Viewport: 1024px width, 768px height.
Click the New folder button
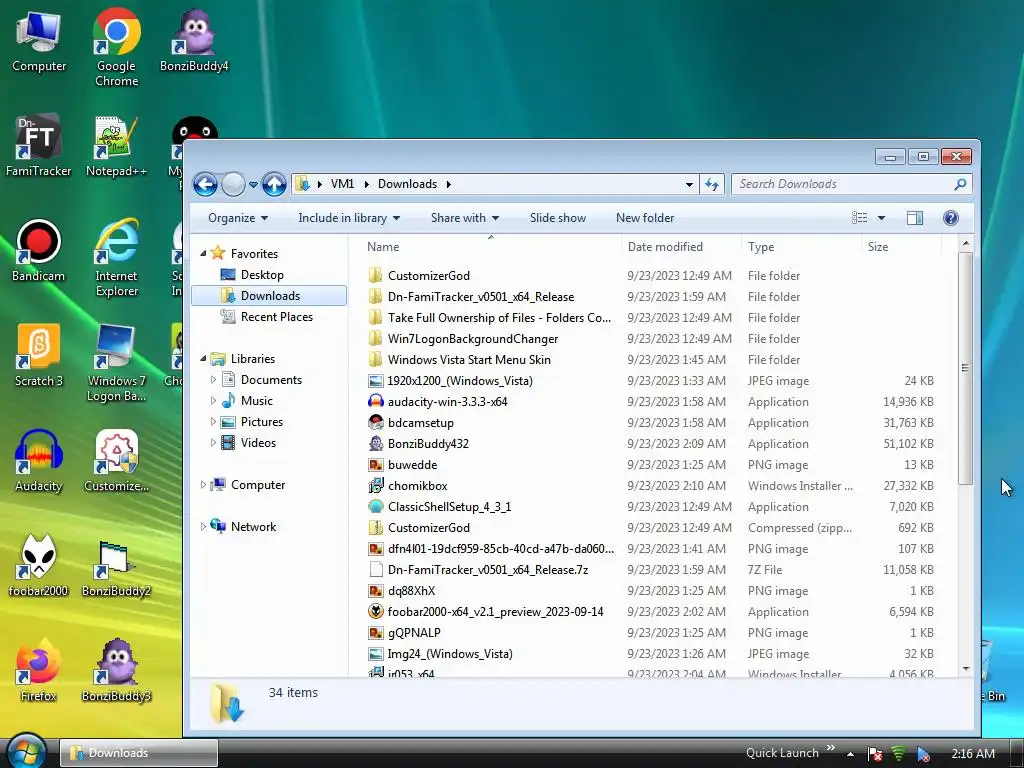tap(645, 218)
